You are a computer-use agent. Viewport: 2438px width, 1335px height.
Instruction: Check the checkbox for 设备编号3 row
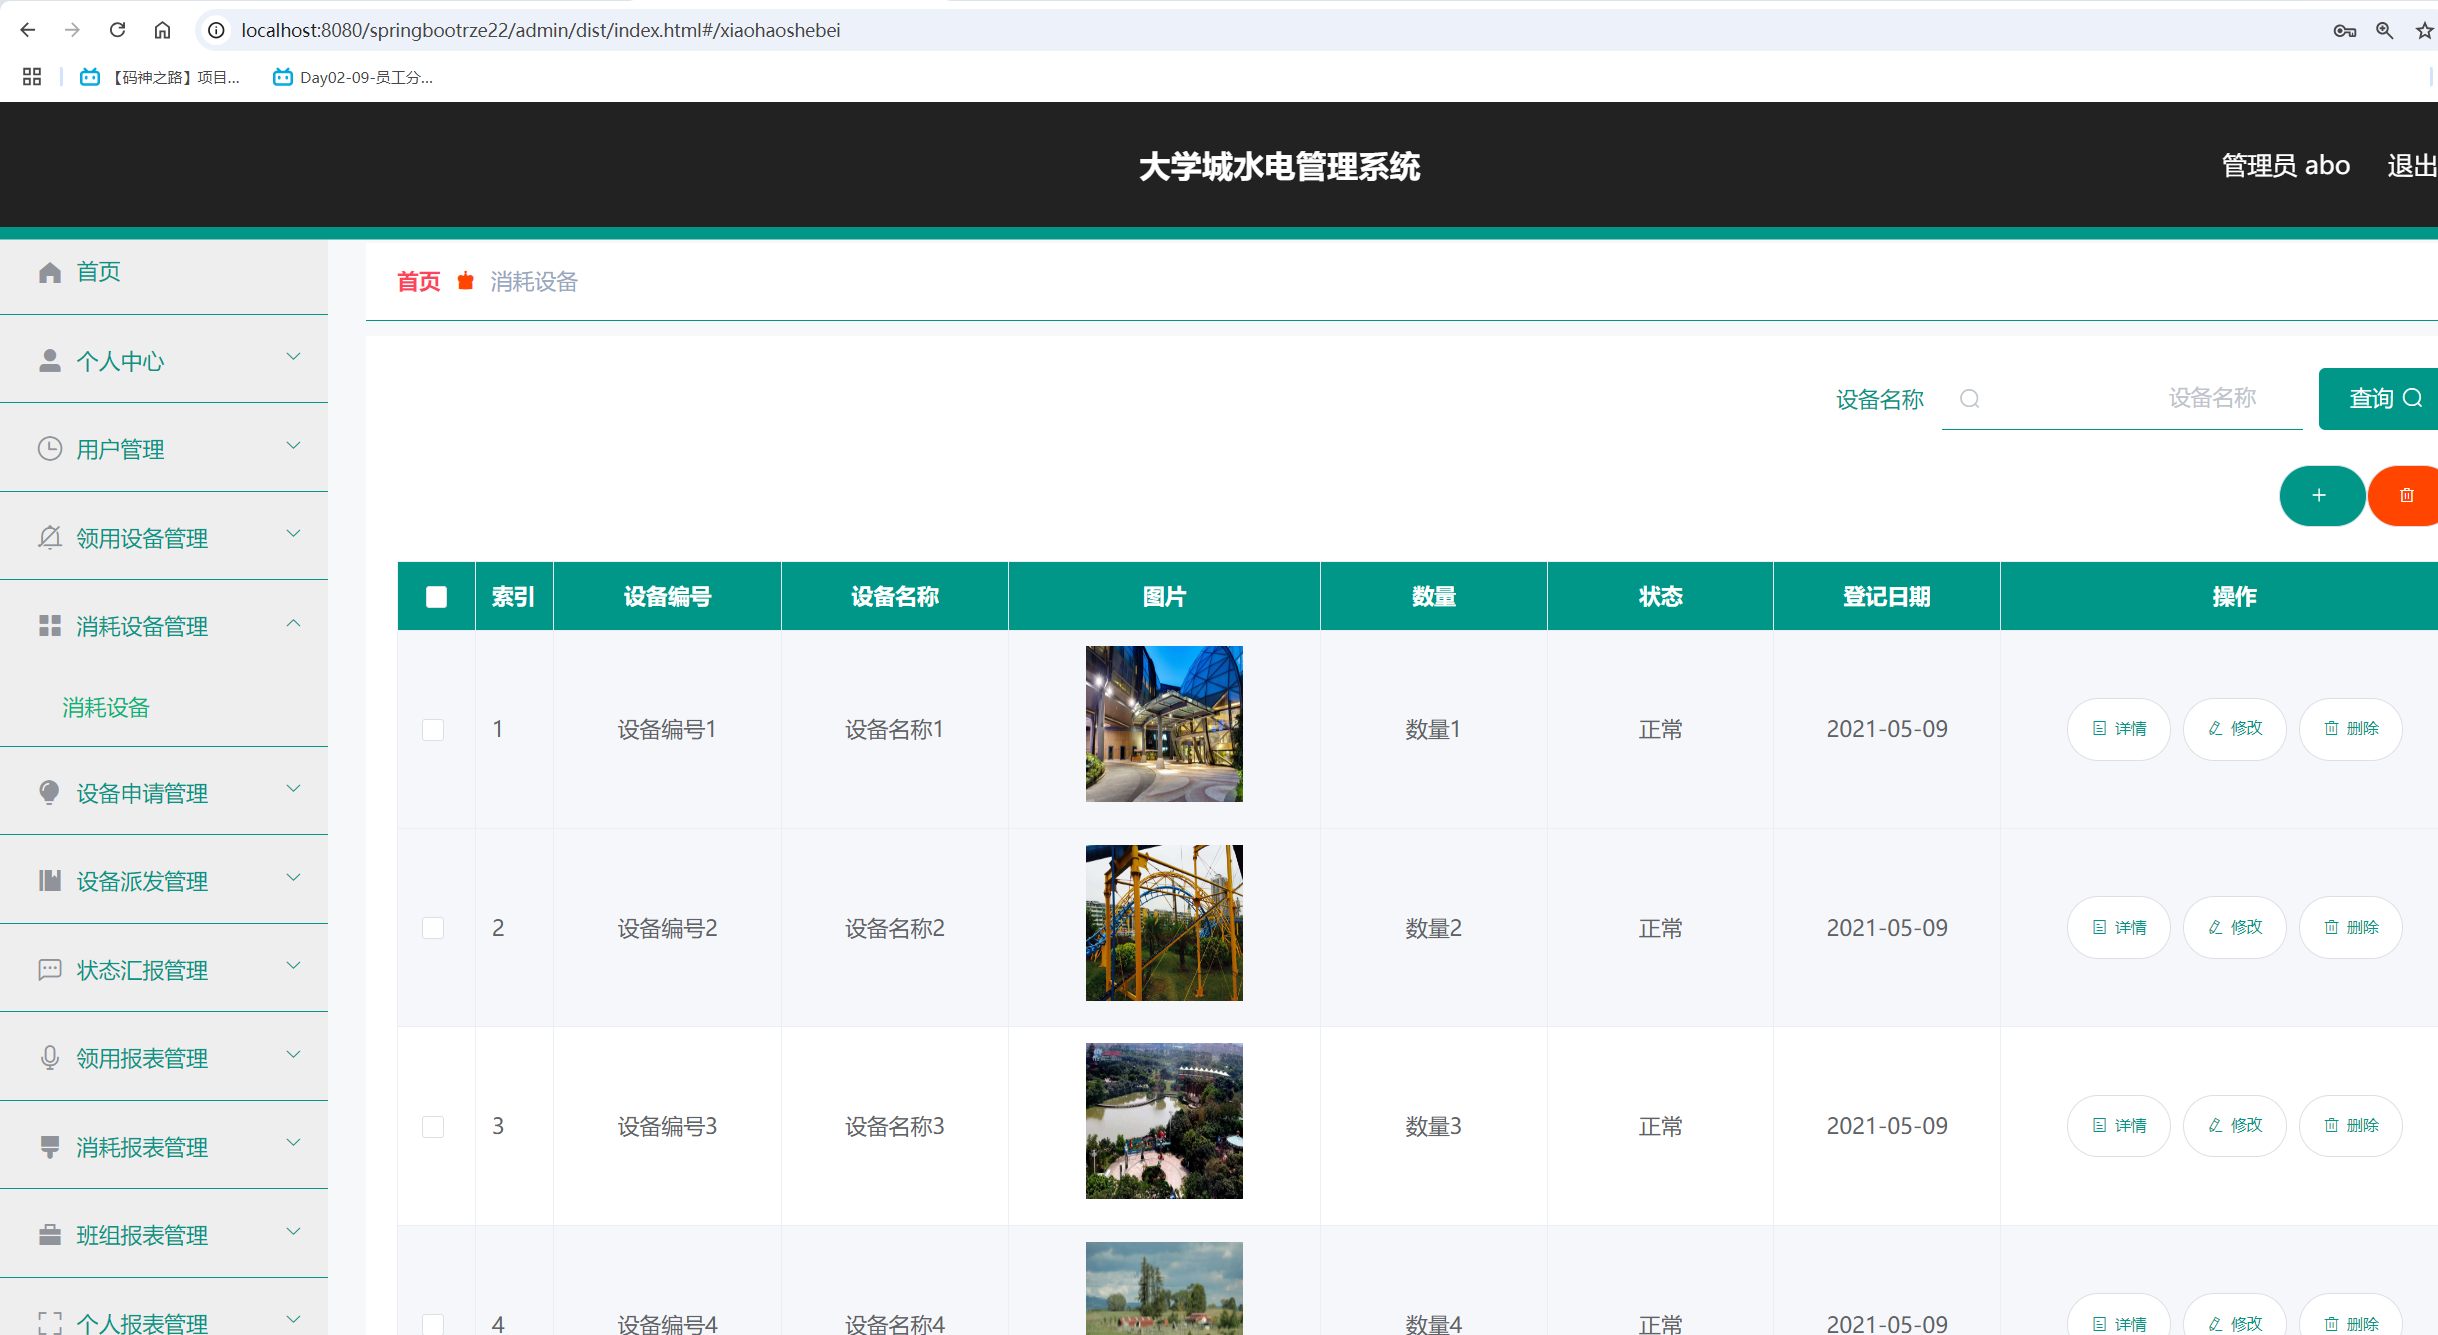433,1126
